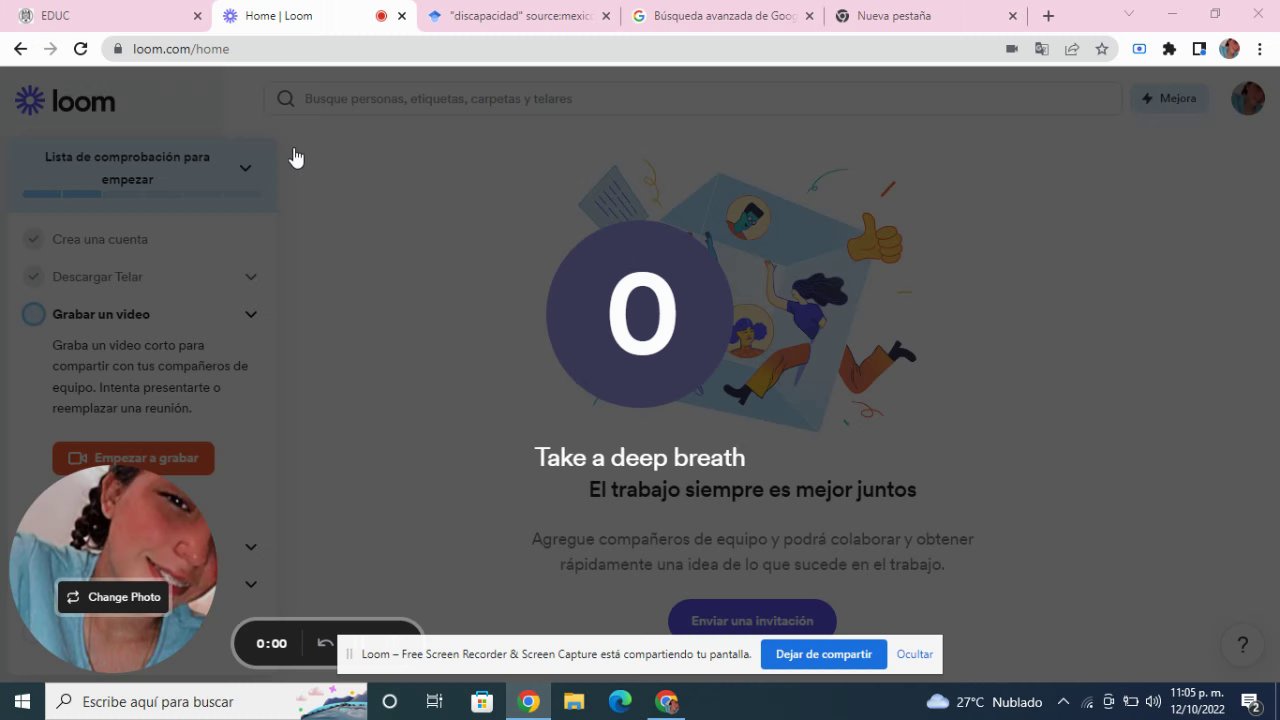Image resolution: width=1280 pixels, height=720 pixels.
Task: Toggle the Chrome side panel icon
Action: (1199, 48)
